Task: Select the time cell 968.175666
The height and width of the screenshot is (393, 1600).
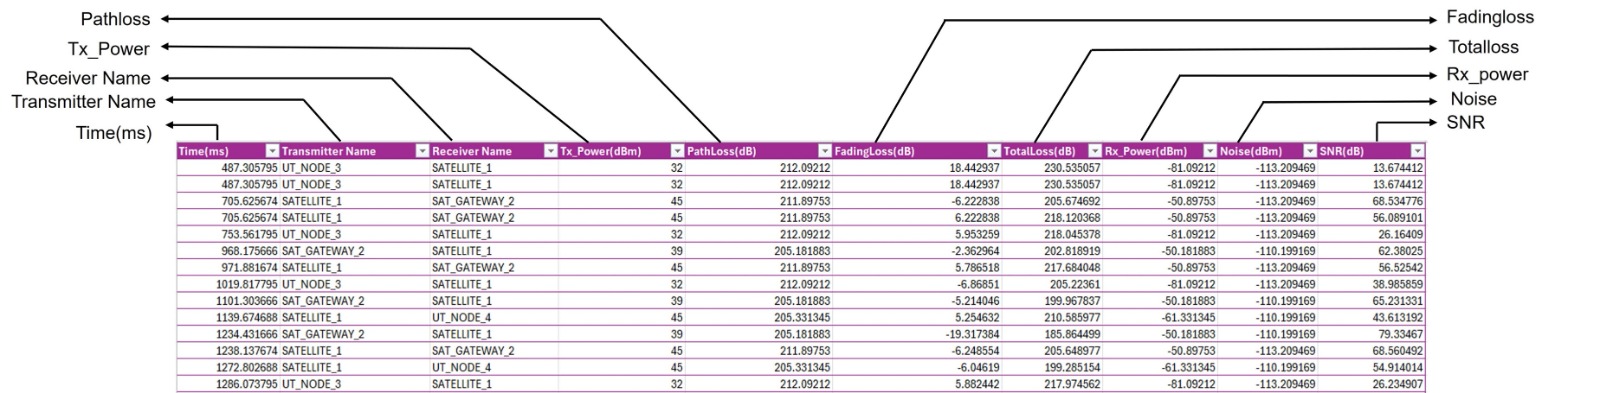Action: 250,251
